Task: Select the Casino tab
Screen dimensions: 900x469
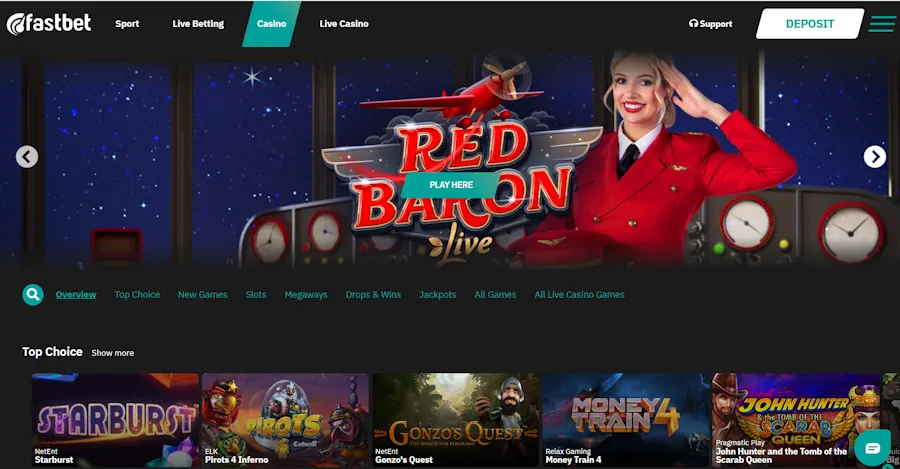Action: point(271,24)
